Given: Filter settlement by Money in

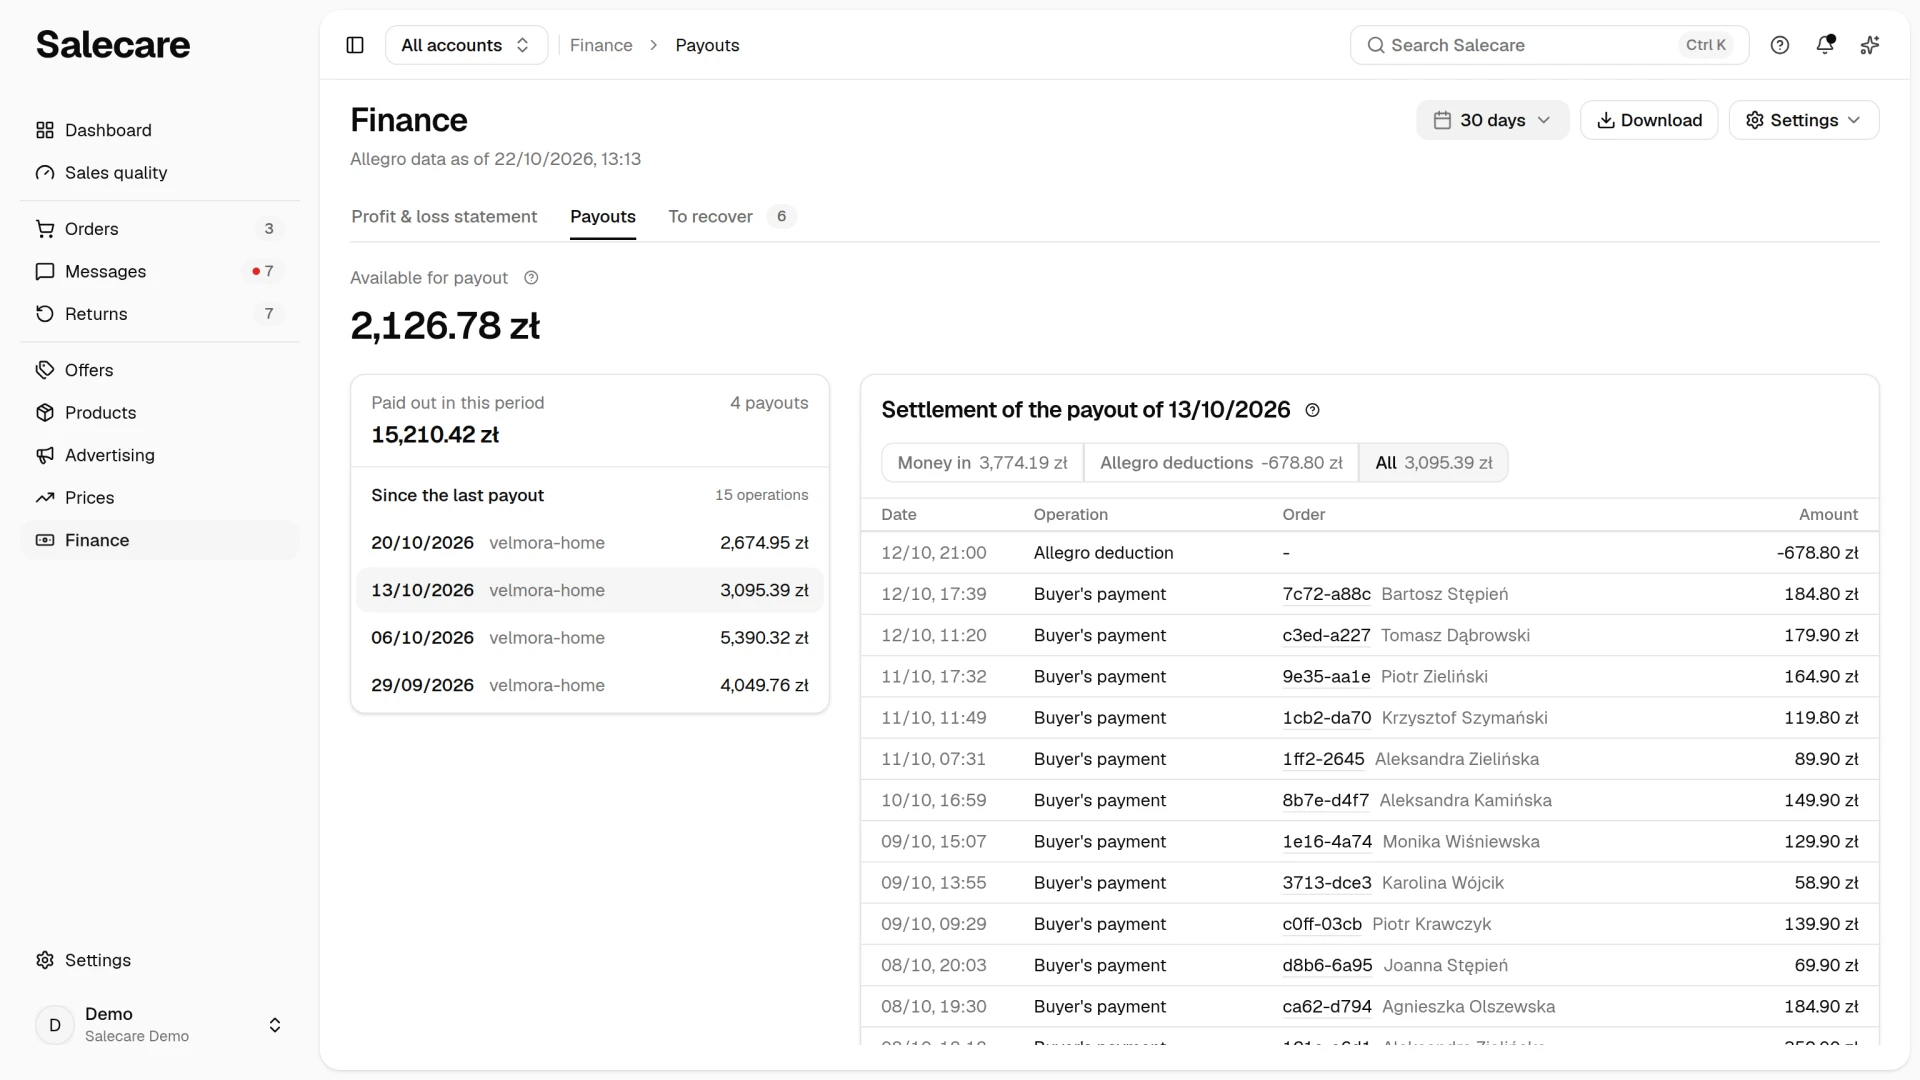Looking at the screenshot, I should tap(982, 463).
